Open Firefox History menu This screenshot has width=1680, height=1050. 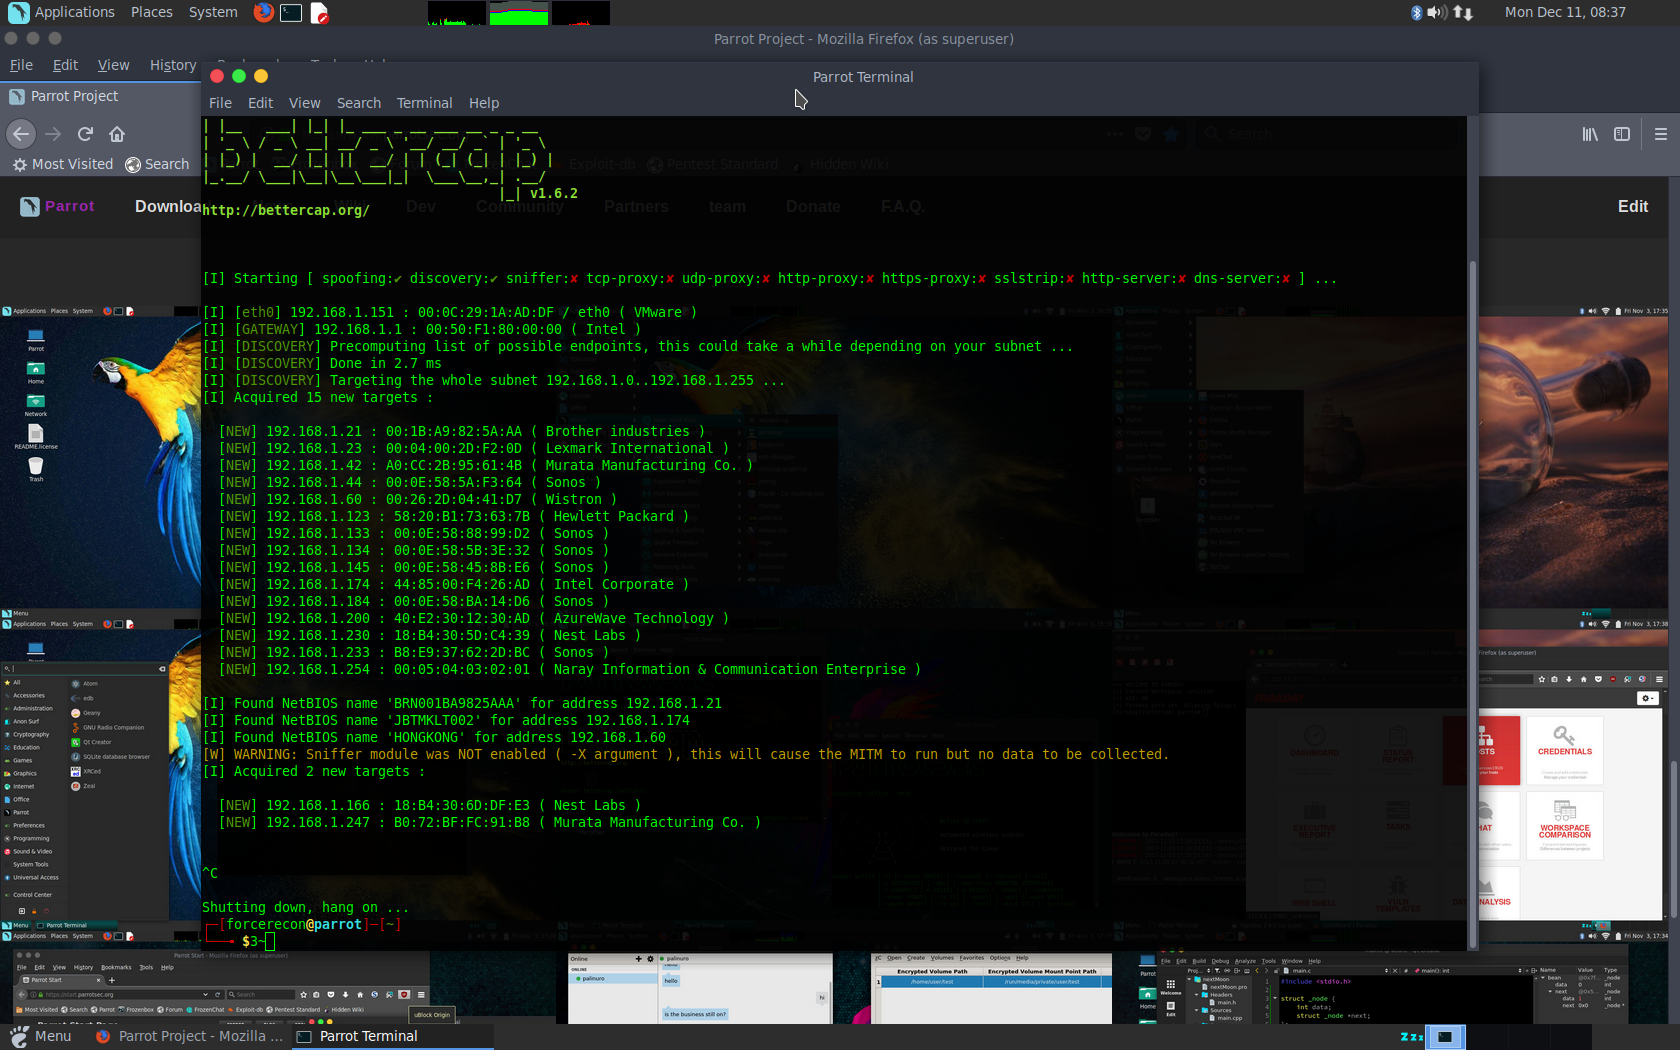tap(173, 65)
